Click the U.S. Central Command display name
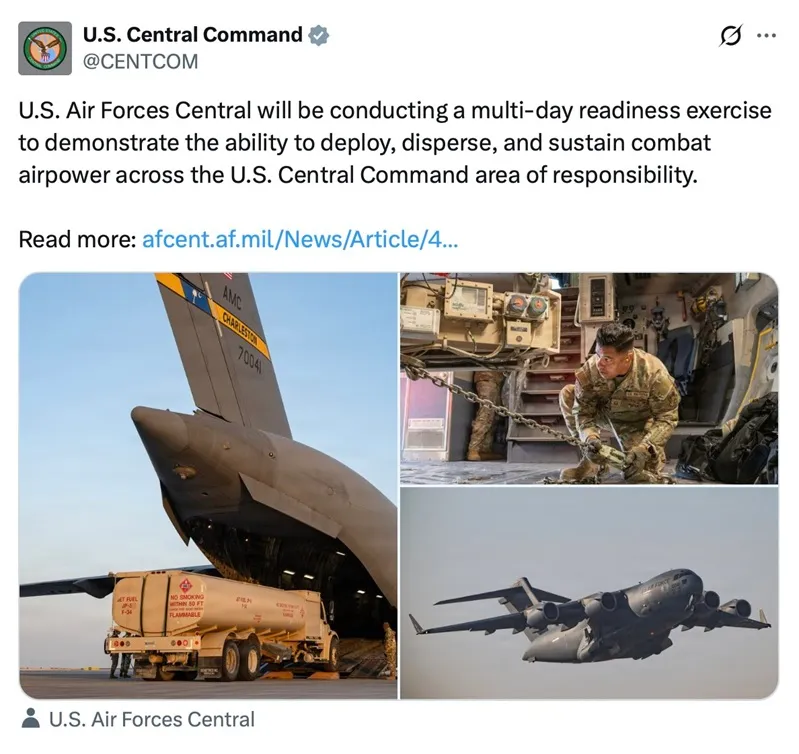Screen dimensions: 799x754 pyautogui.click(x=193, y=35)
